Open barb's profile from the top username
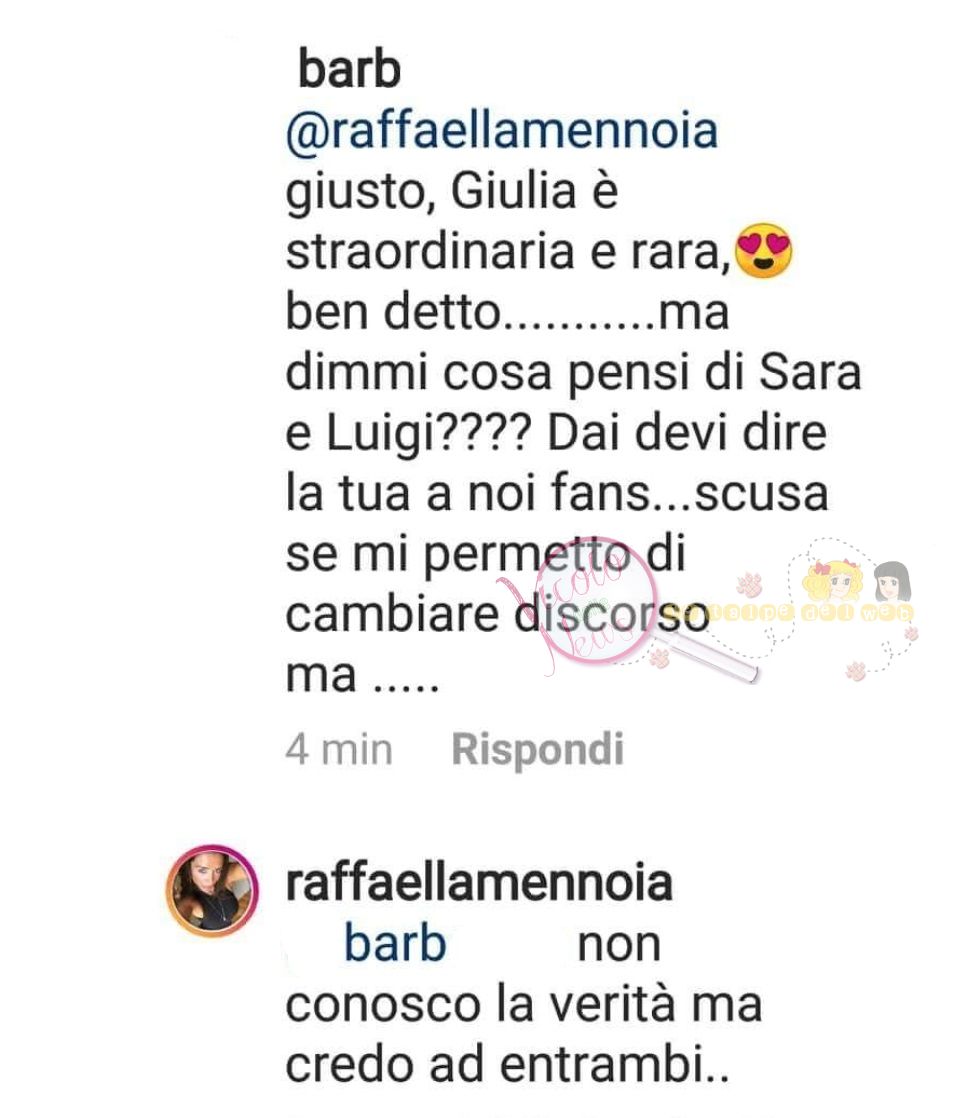Image resolution: width=976 pixels, height=1118 pixels. pos(349,70)
